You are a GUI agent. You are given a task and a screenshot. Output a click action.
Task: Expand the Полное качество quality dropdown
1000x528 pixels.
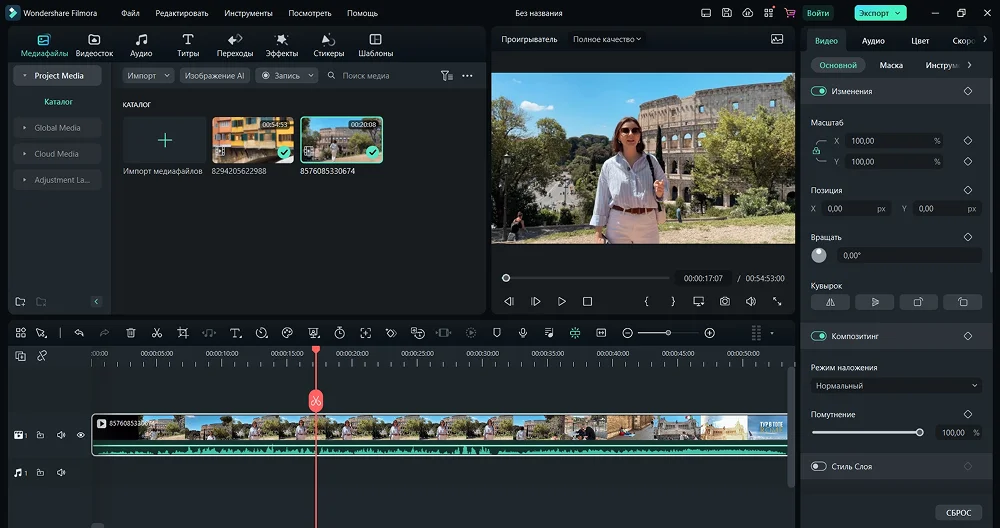pyautogui.click(x=607, y=39)
